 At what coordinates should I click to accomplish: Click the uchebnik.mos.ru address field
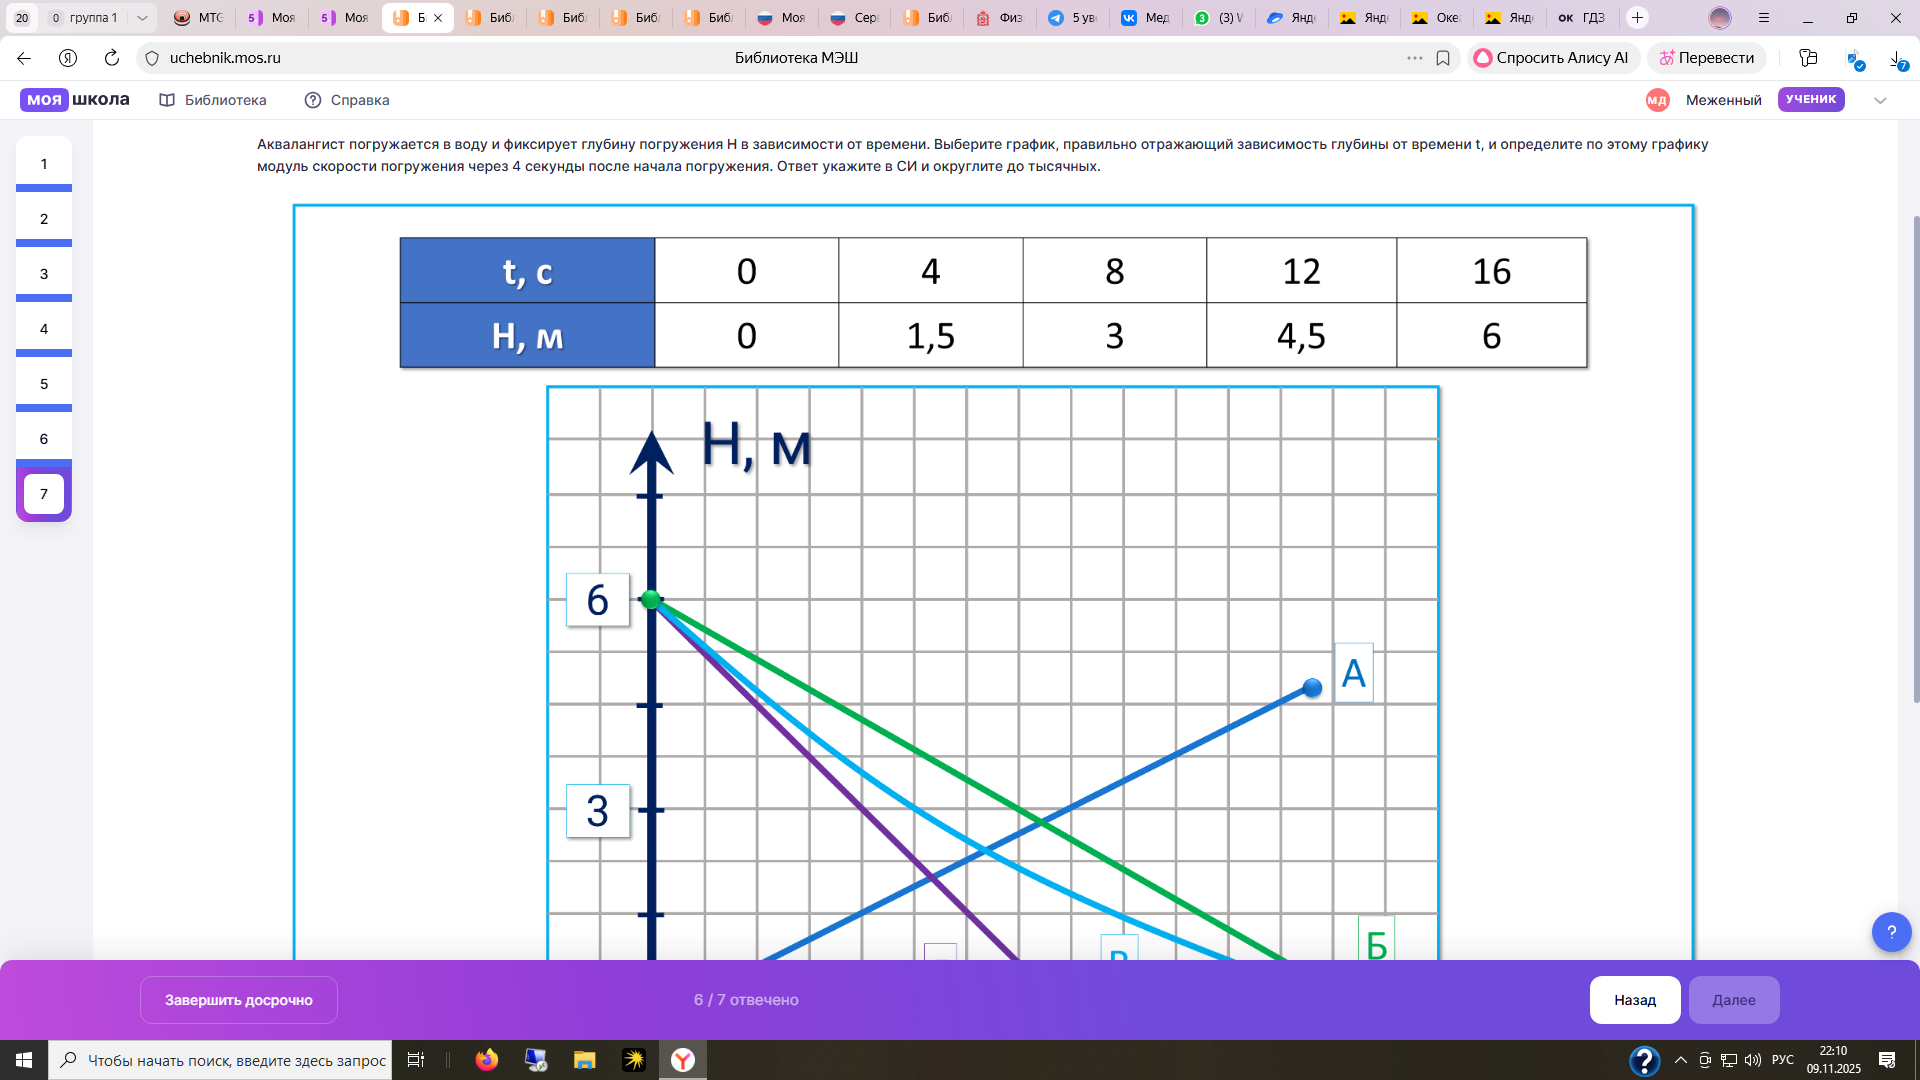tap(225, 58)
